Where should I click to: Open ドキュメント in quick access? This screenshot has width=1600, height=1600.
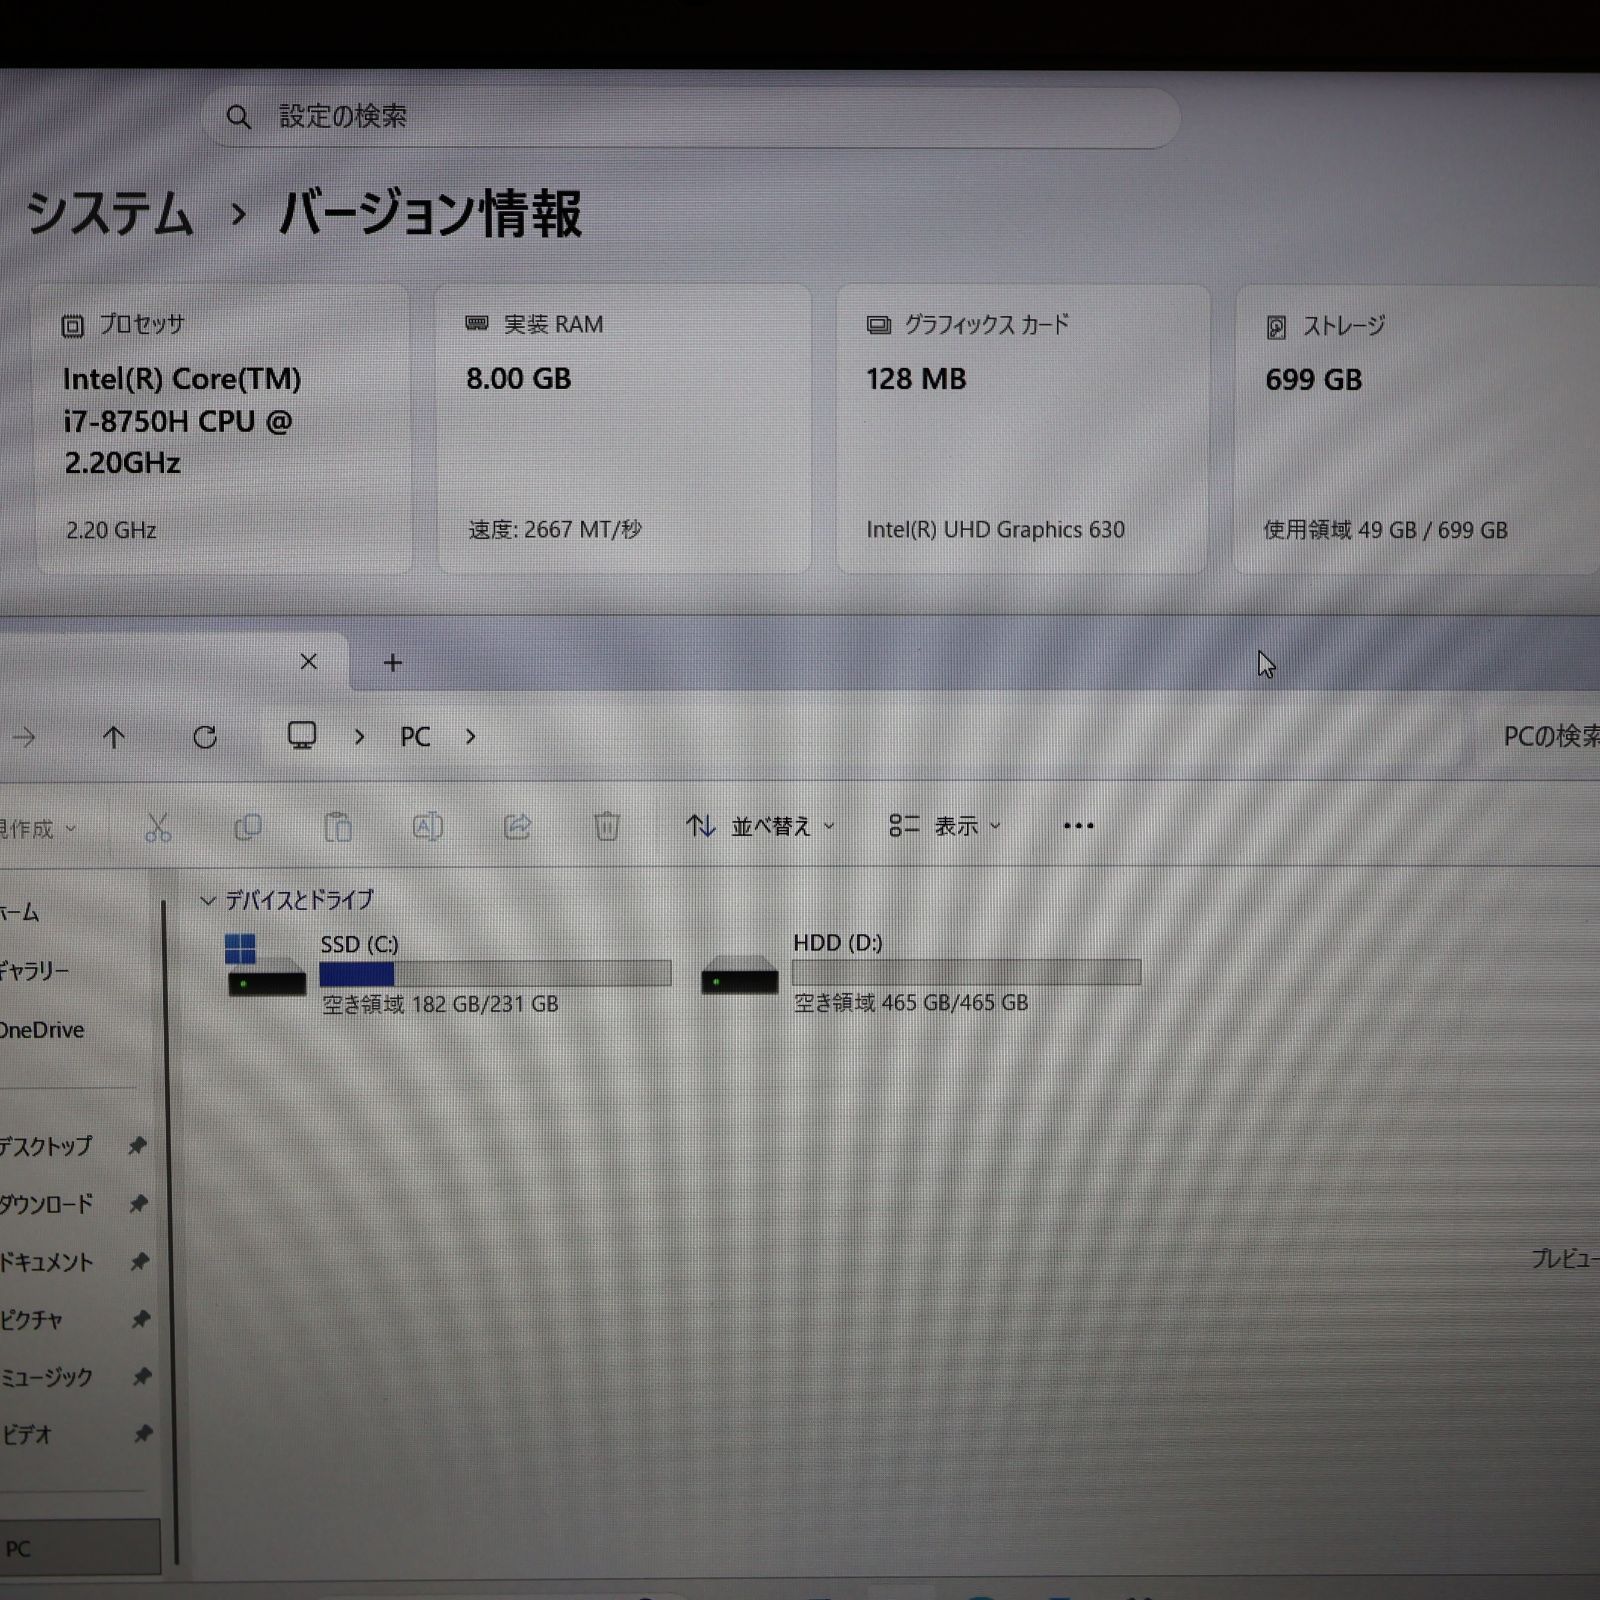click(x=46, y=1262)
